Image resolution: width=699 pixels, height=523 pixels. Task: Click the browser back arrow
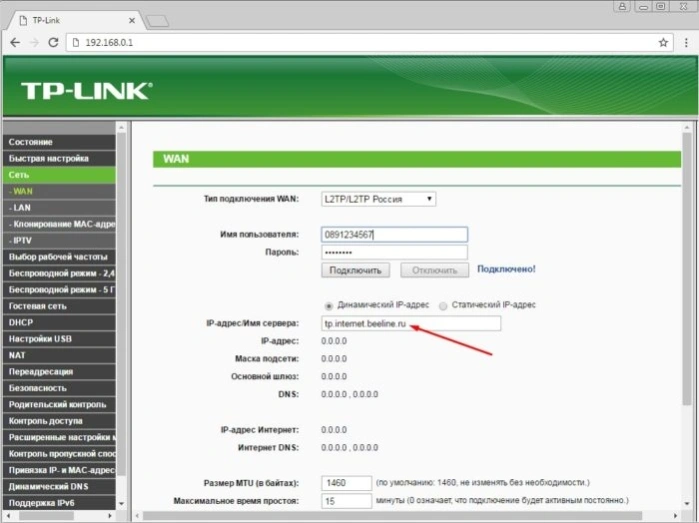[15, 42]
